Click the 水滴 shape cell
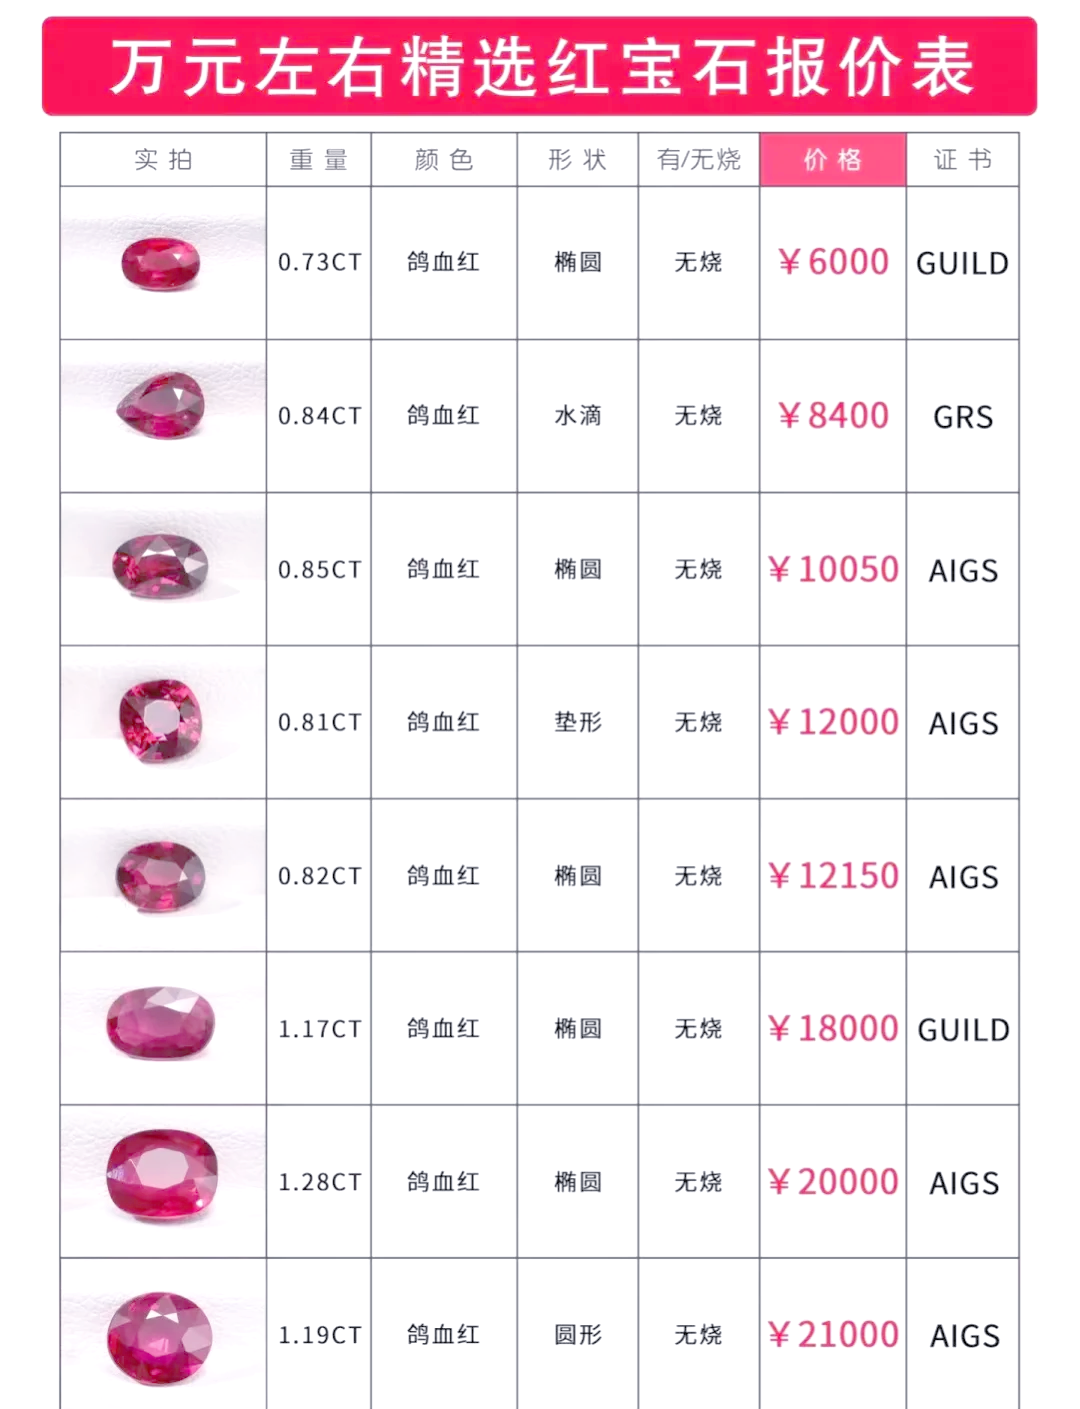 578,416
